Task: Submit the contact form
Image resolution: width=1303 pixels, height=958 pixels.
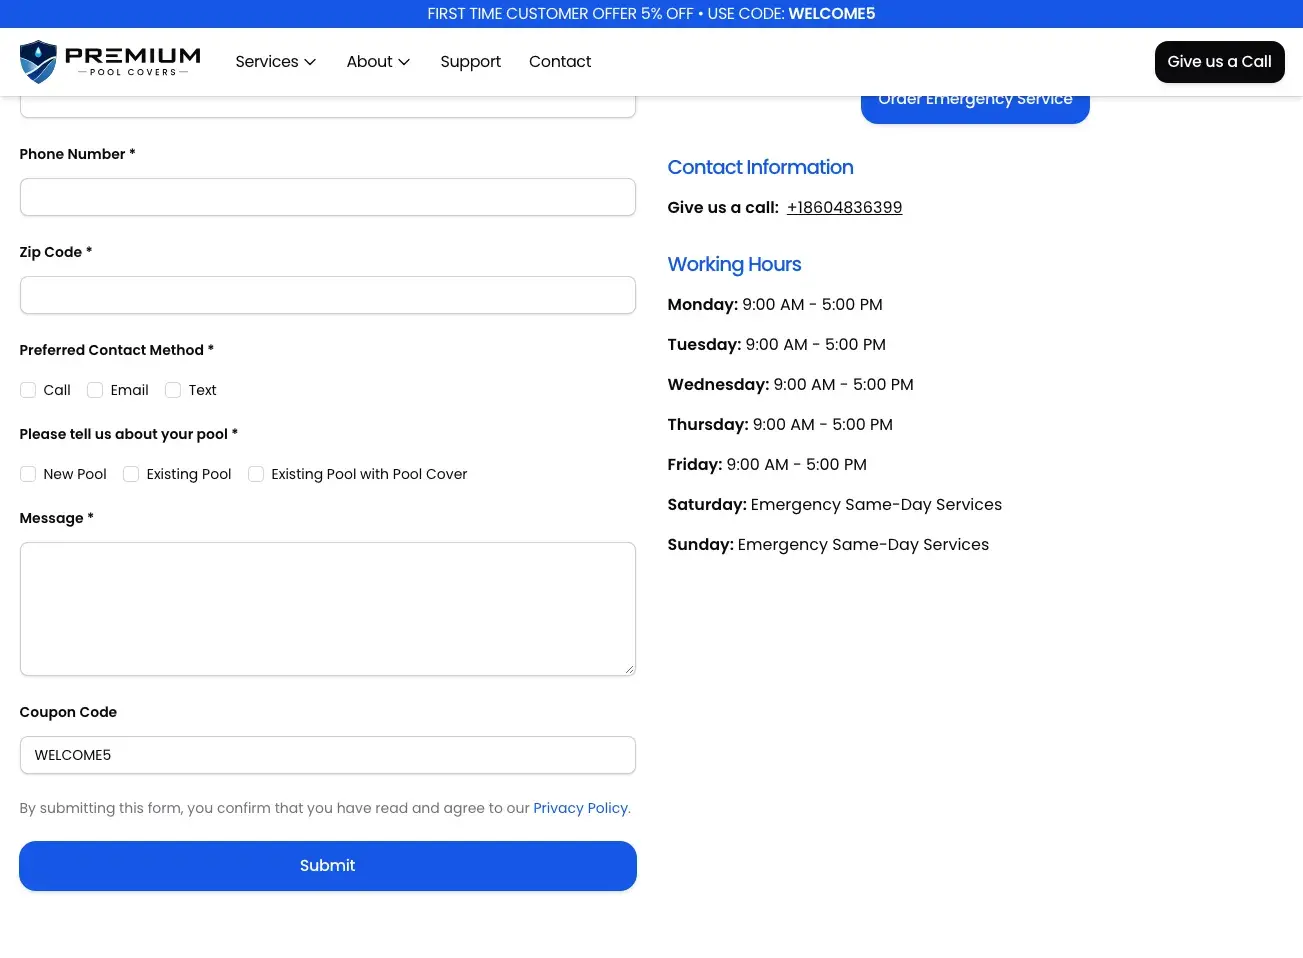Action: tap(328, 866)
